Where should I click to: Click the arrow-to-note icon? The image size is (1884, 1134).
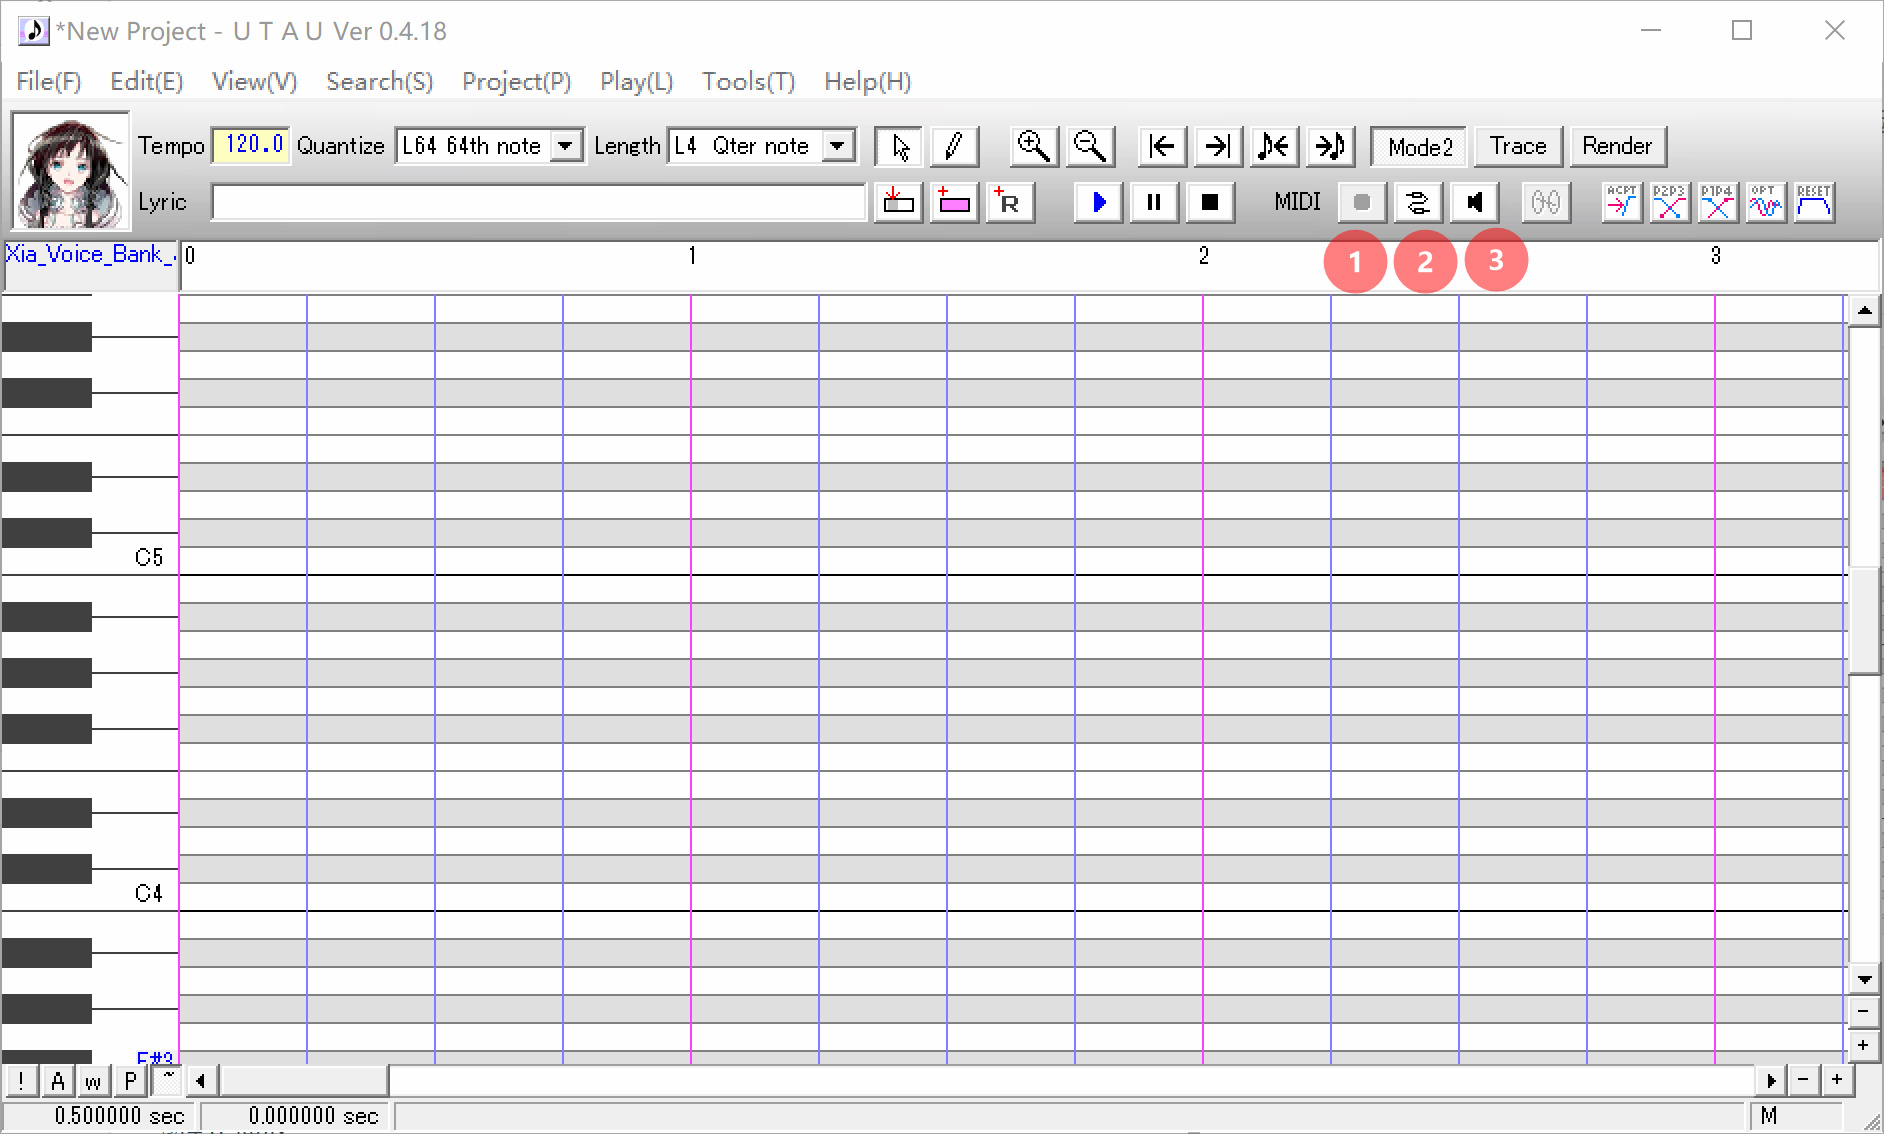tap(1330, 146)
